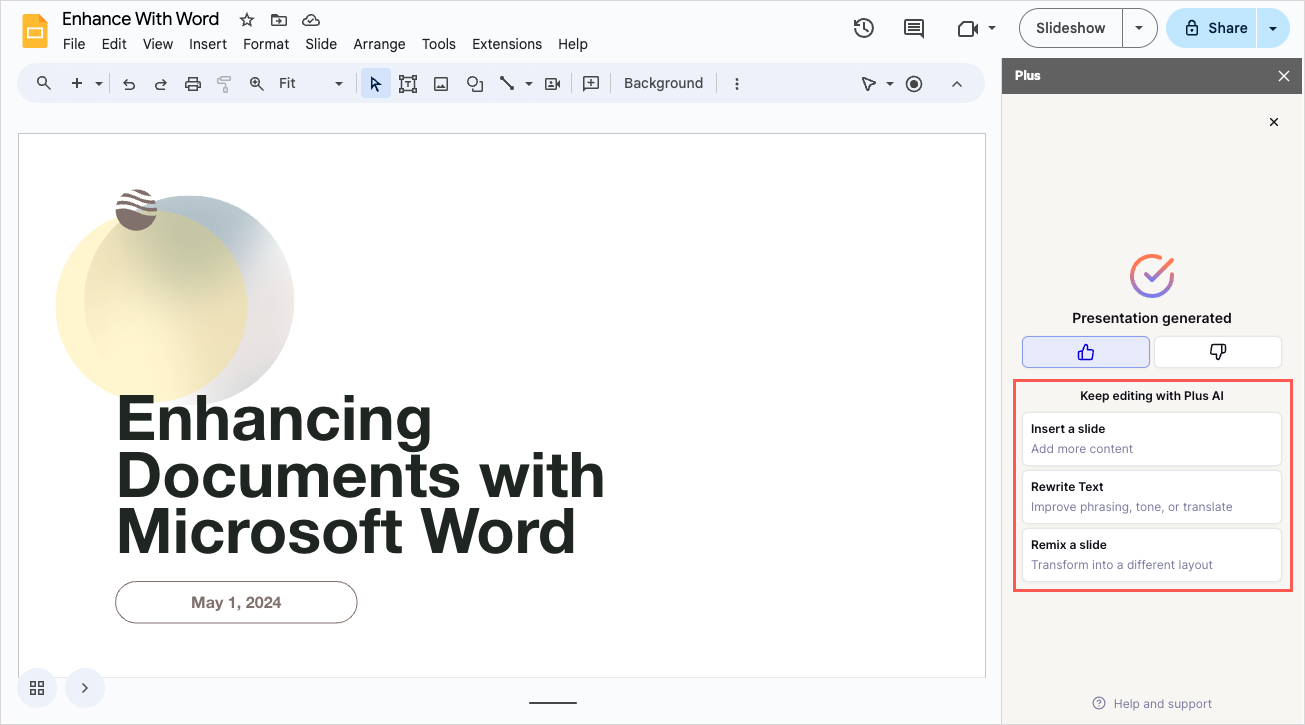Open the grid view button
The height and width of the screenshot is (725, 1305).
pyautogui.click(x=37, y=687)
